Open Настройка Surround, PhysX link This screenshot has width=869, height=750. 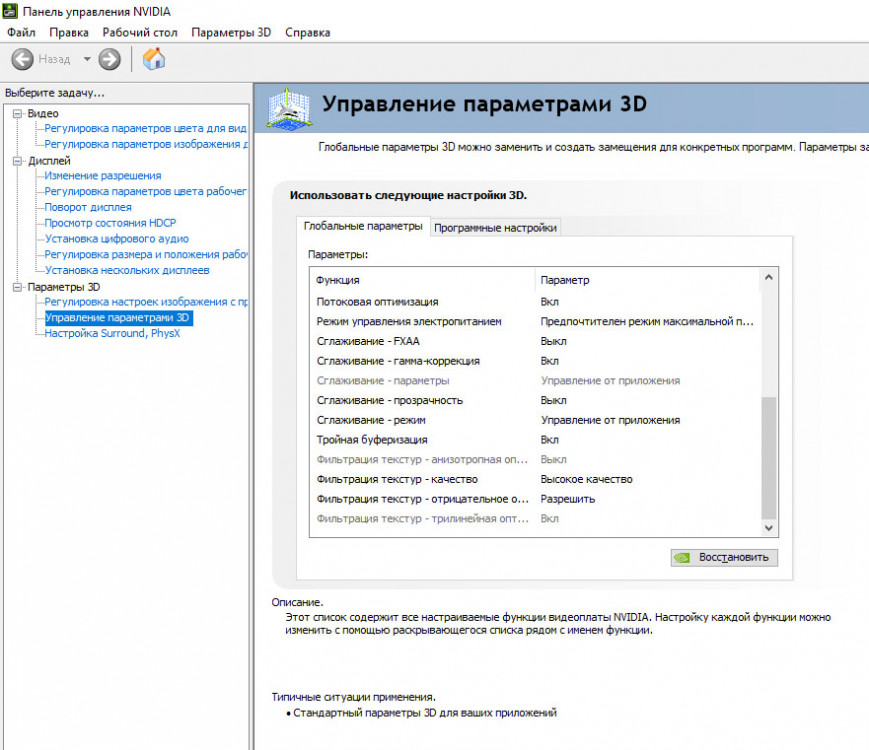(113, 333)
